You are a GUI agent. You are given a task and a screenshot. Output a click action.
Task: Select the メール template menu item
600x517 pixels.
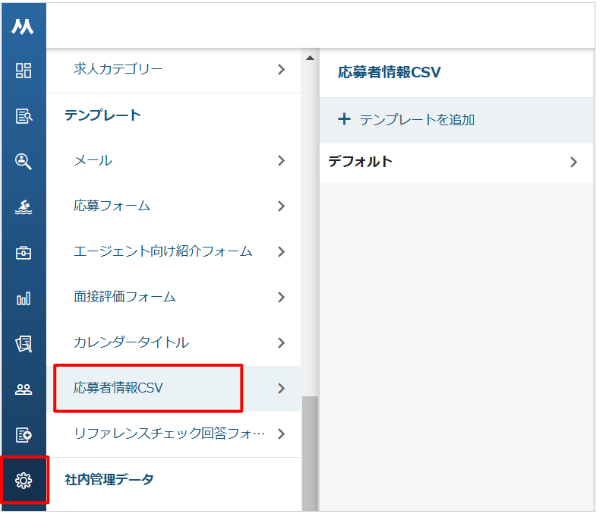[x=93, y=160]
